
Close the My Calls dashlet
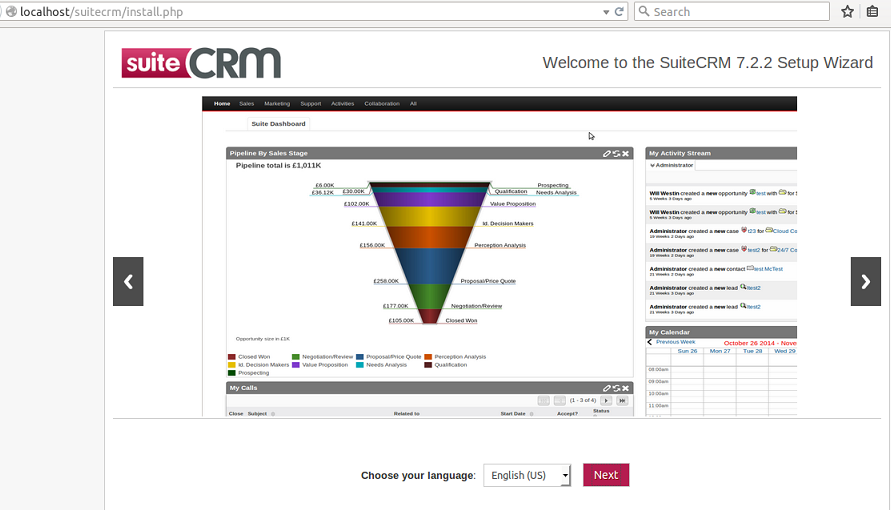point(626,388)
